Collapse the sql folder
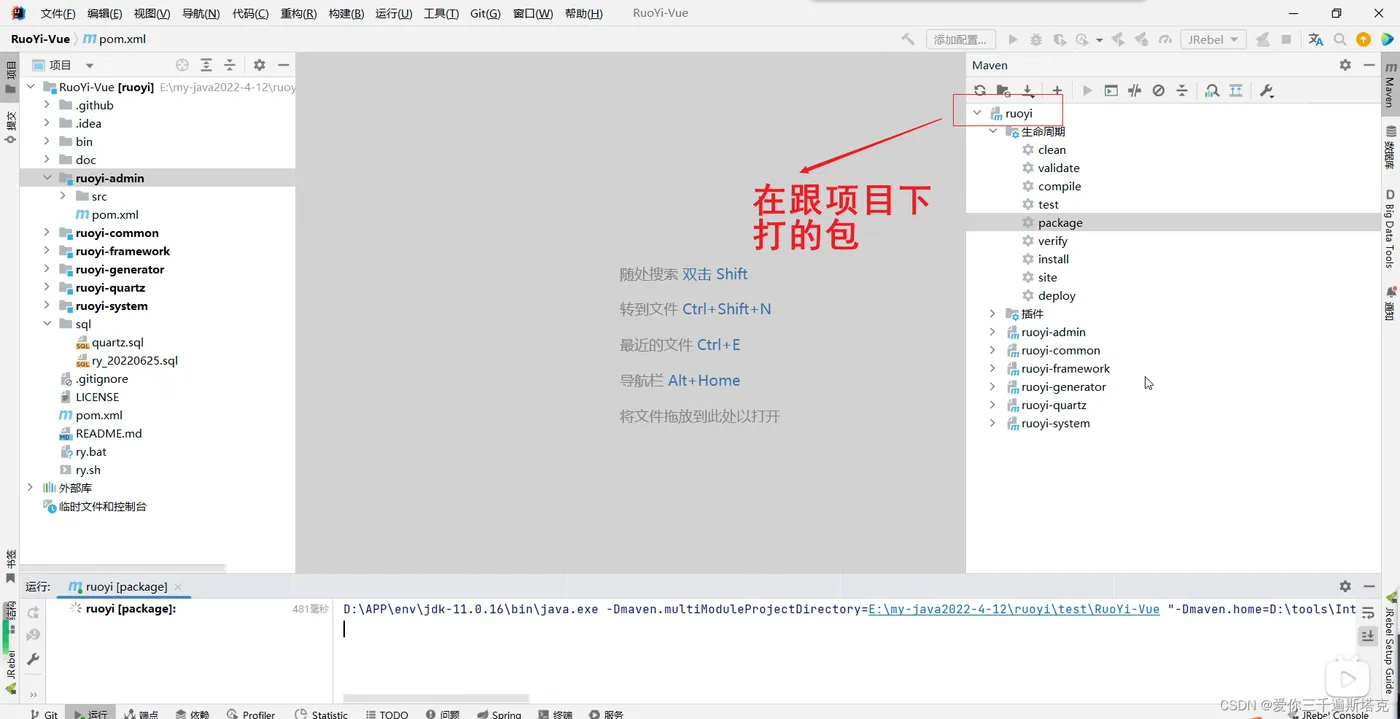 (47, 324)
